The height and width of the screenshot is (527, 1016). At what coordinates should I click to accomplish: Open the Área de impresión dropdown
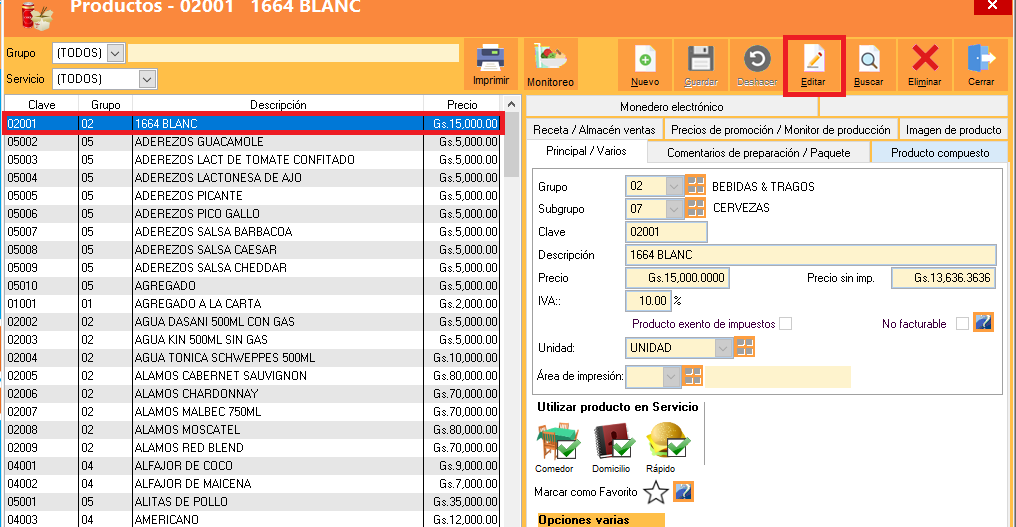tap(671, 377)
